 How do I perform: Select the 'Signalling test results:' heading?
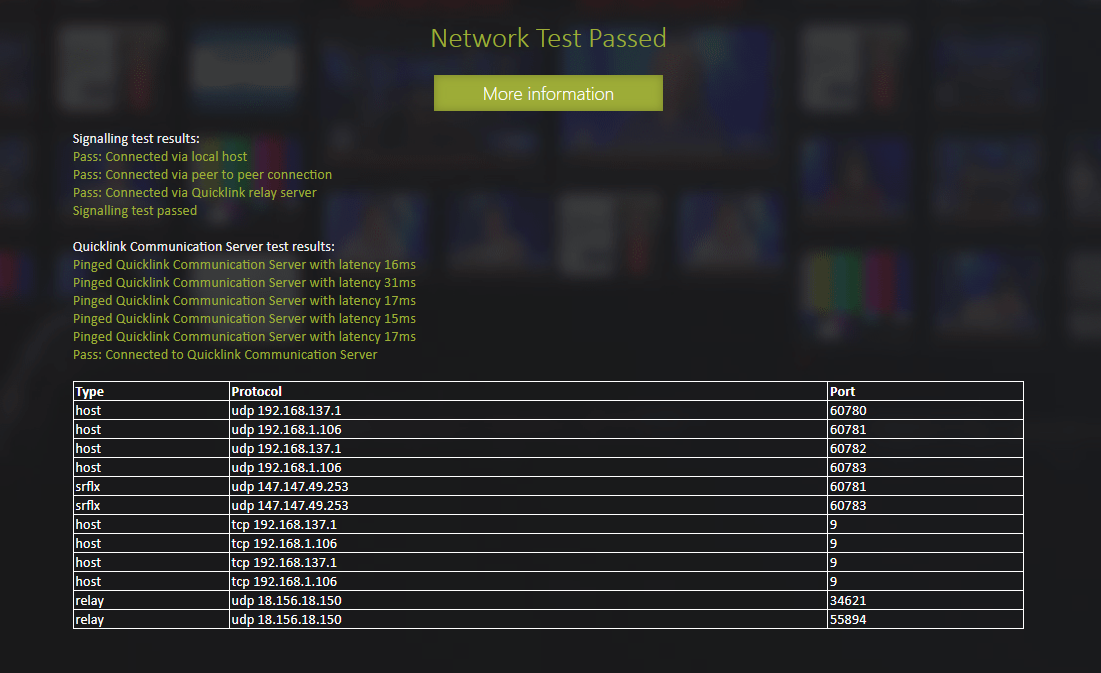pos(136,138)
